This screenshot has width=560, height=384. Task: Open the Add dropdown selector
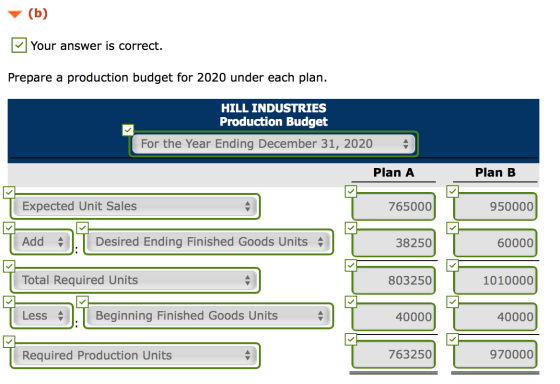[x=41, y=242]
